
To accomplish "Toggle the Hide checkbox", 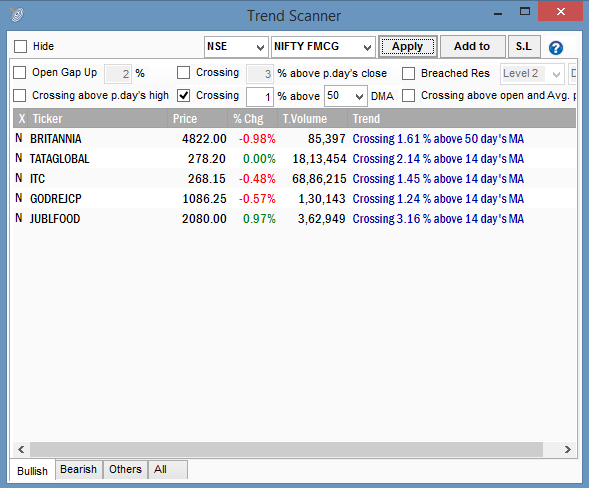I will click(x=20, y=47).
